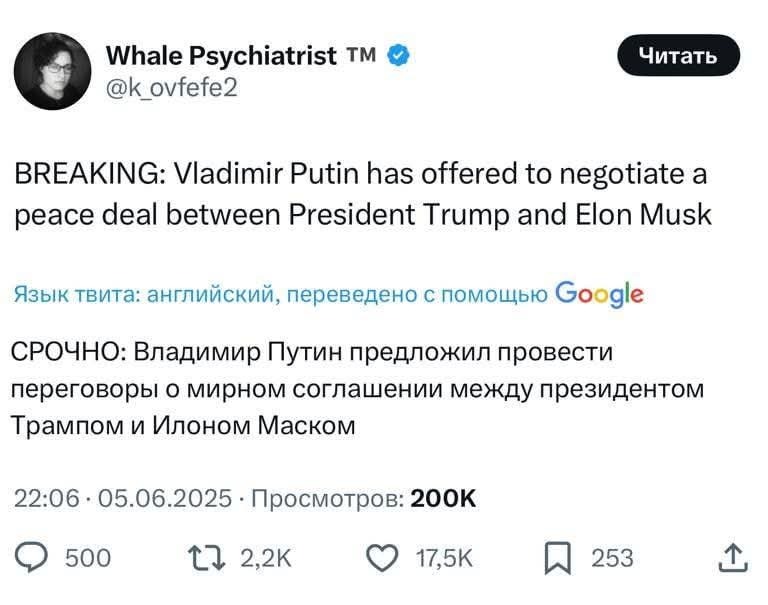The image size is (768, 605).
Task: Like the tweet with the heart icon
Action: (383, 557)
